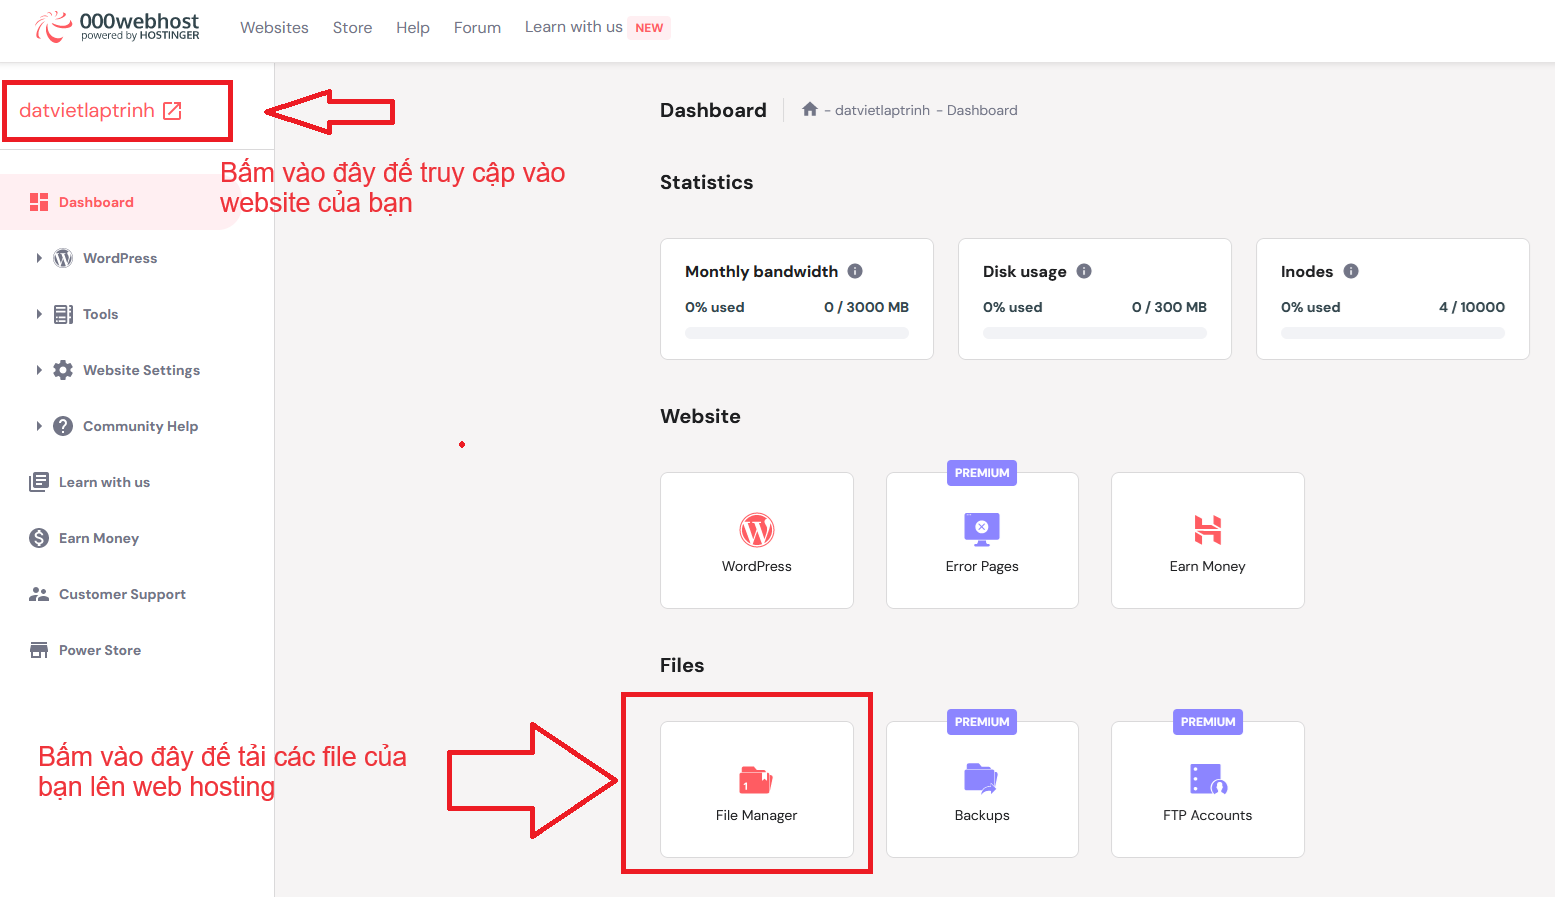1555x897 pixels.
Task: Select Dashboard label in the sidebar
Action: 96,202
